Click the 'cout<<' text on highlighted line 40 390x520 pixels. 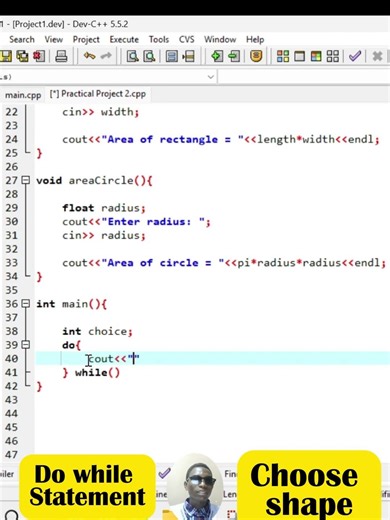[x=107, y=359]
